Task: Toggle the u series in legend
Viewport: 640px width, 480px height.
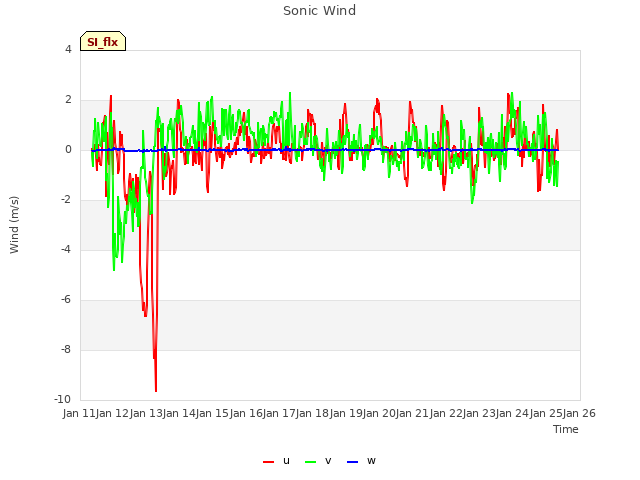Action: coord(276,461)
